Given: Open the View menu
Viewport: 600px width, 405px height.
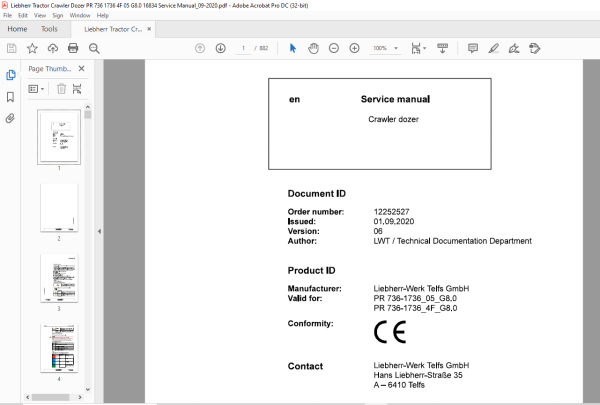Looking at the screenshot, I should pos(40,15).
